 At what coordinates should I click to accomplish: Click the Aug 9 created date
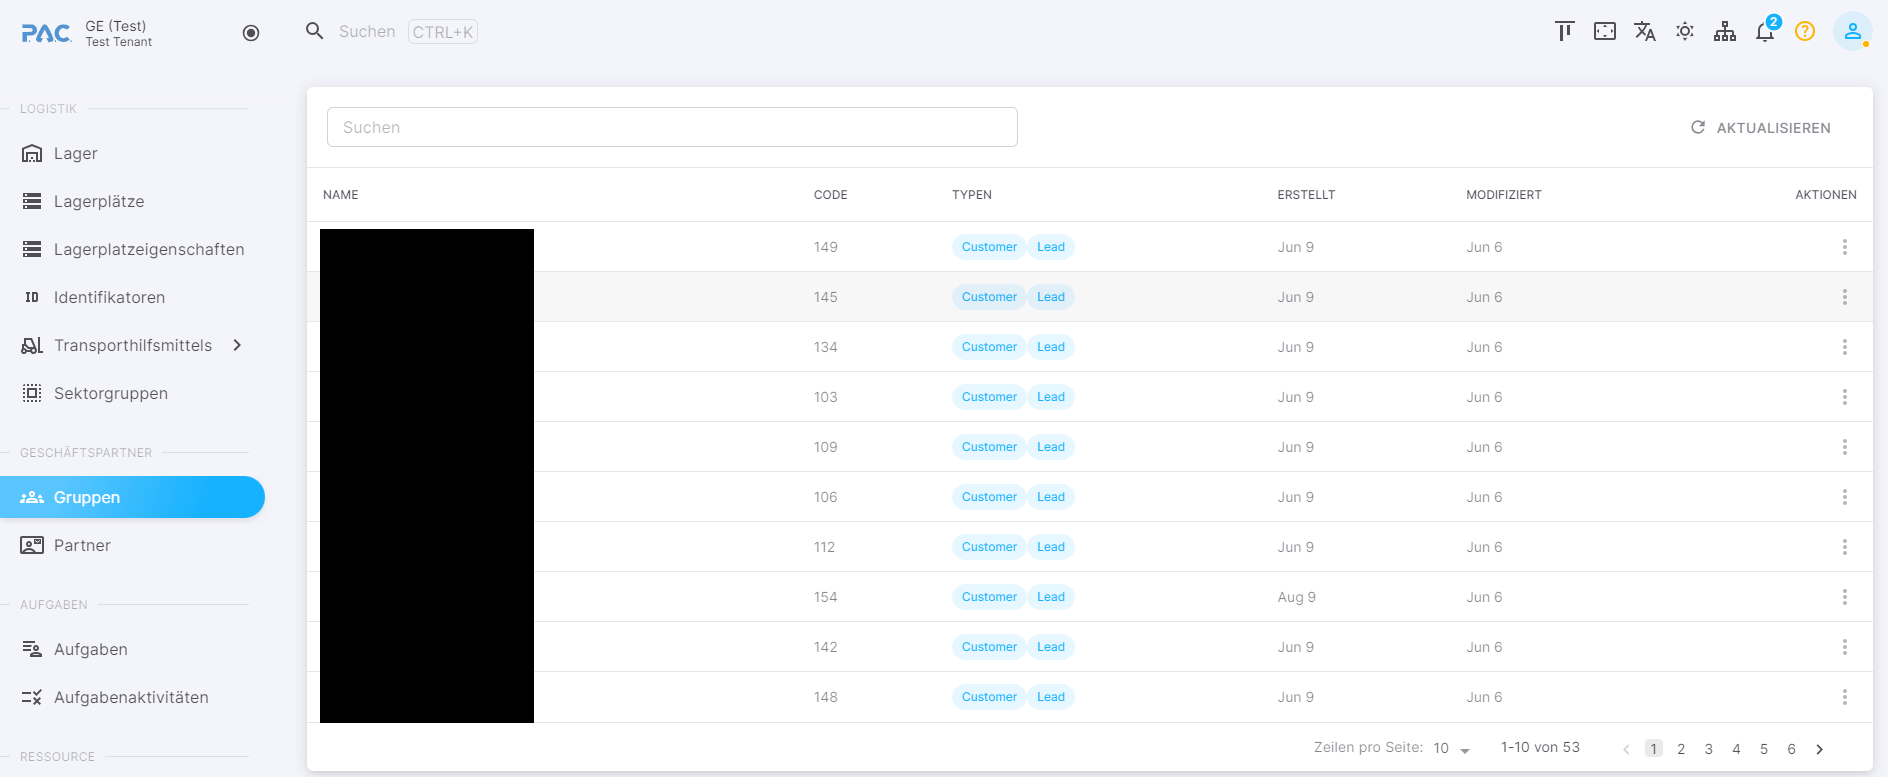[x=1296, y=597]
